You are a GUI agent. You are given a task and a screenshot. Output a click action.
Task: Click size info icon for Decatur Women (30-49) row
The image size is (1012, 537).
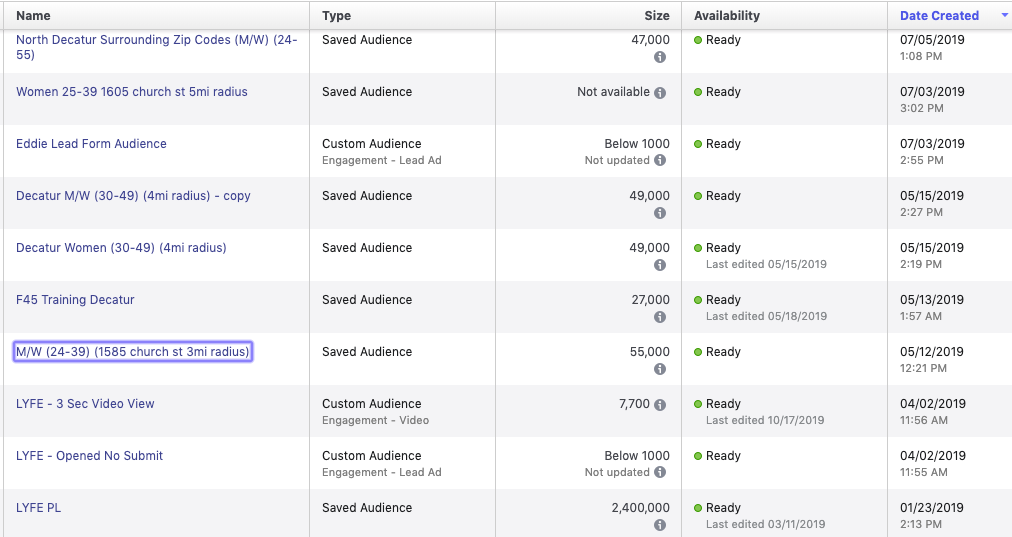click(660, 265)
